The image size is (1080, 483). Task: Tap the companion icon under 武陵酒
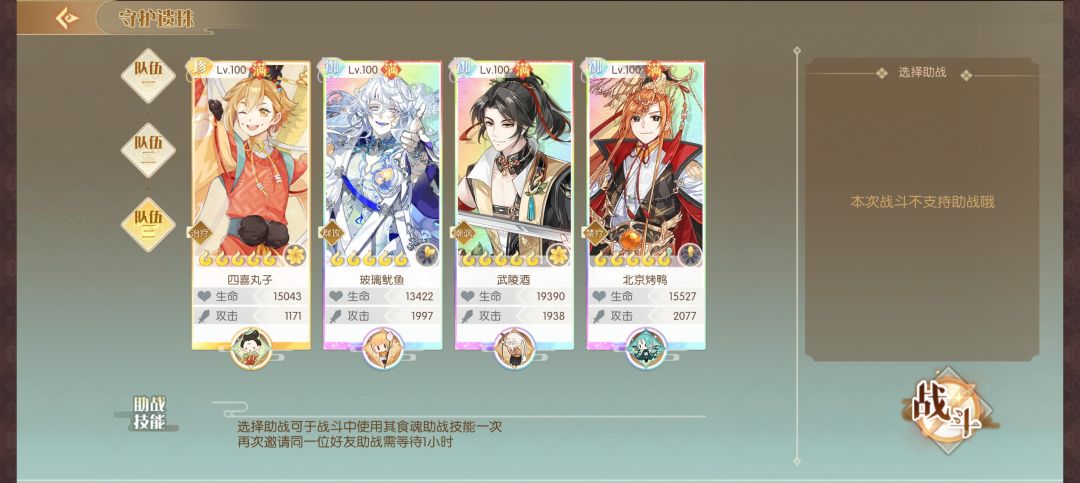pyautogui.click(x=515, y=349)
